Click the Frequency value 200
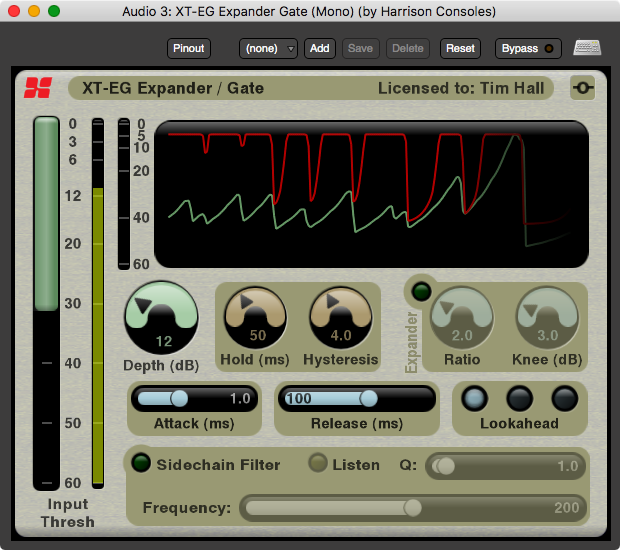620x550 pixels. (x=566, y=508)
